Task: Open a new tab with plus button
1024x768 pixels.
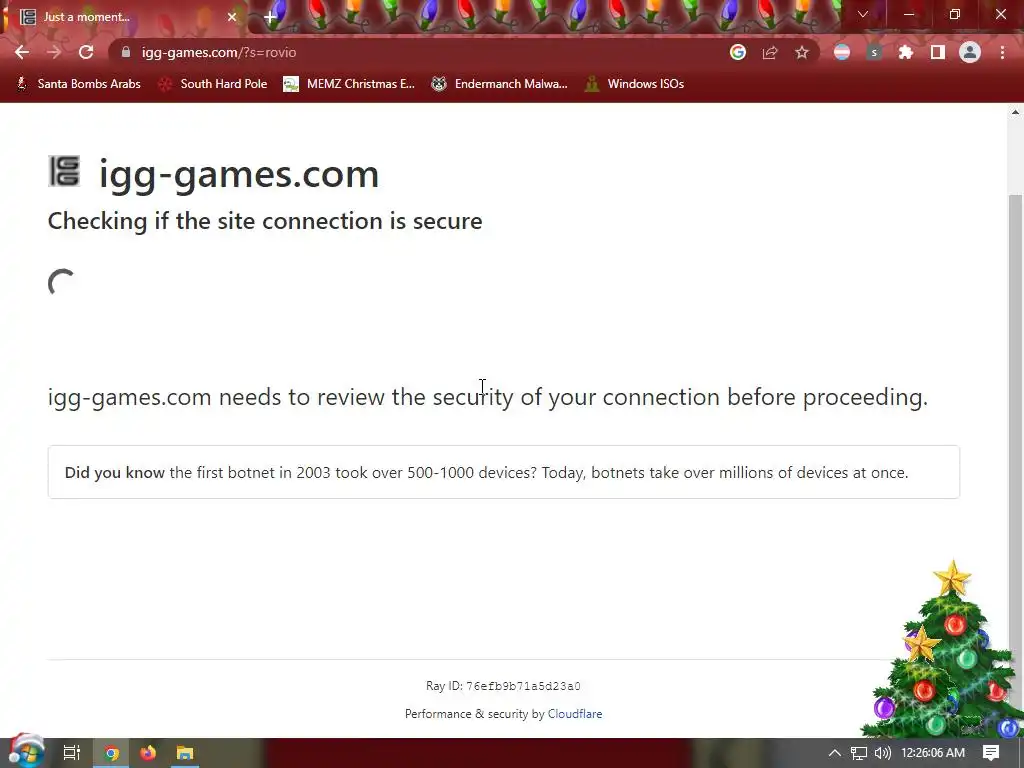Action: 270,17
